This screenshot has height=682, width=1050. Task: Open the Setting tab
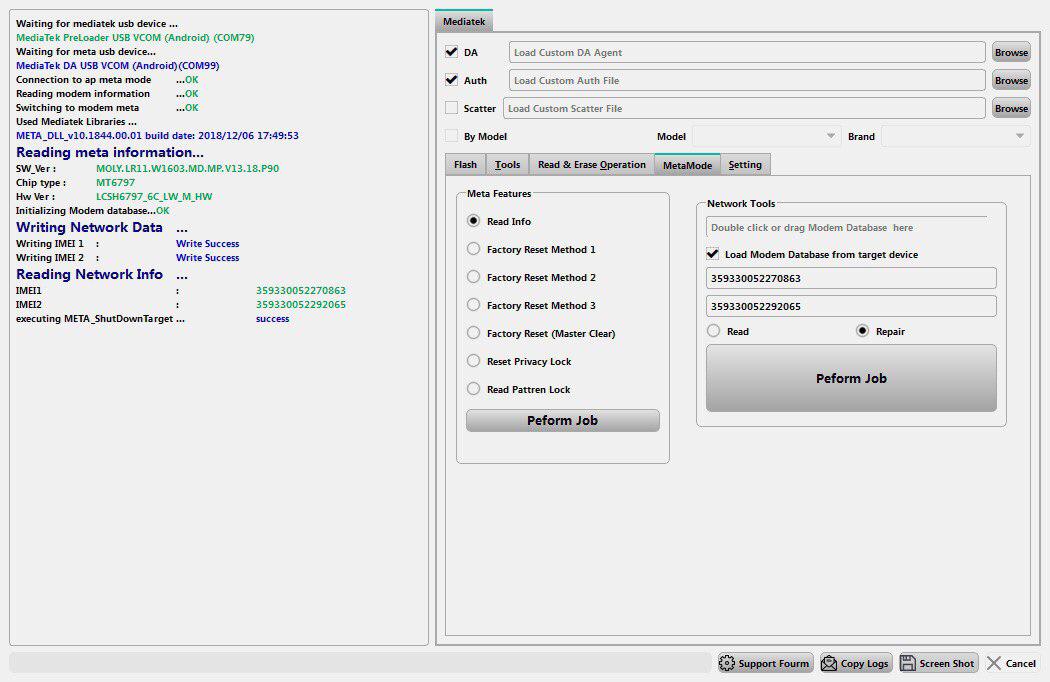coord(745,165)
